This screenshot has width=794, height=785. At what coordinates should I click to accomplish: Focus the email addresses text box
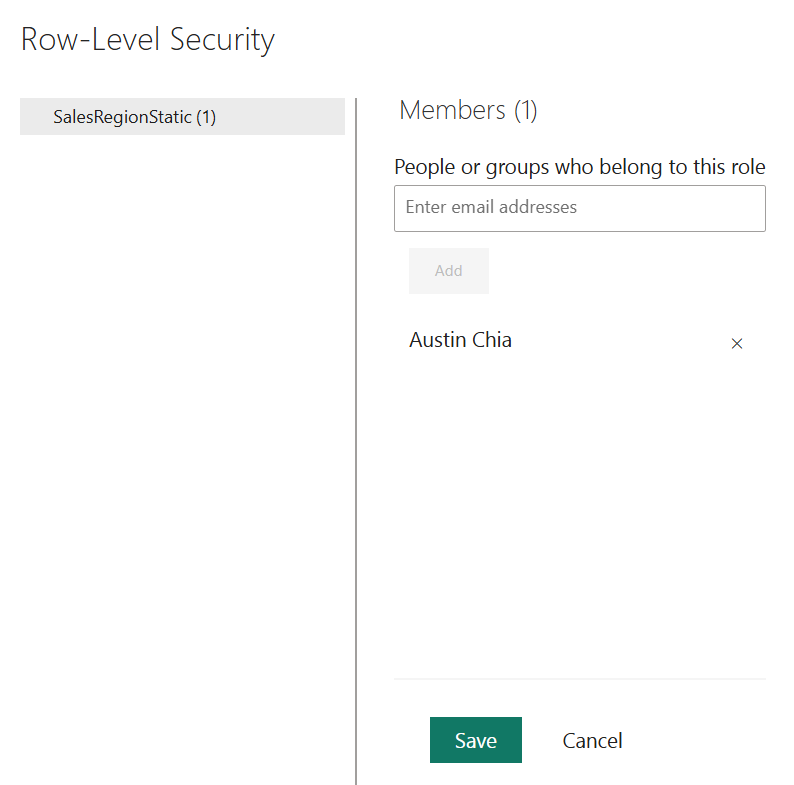tap(579, 208)
